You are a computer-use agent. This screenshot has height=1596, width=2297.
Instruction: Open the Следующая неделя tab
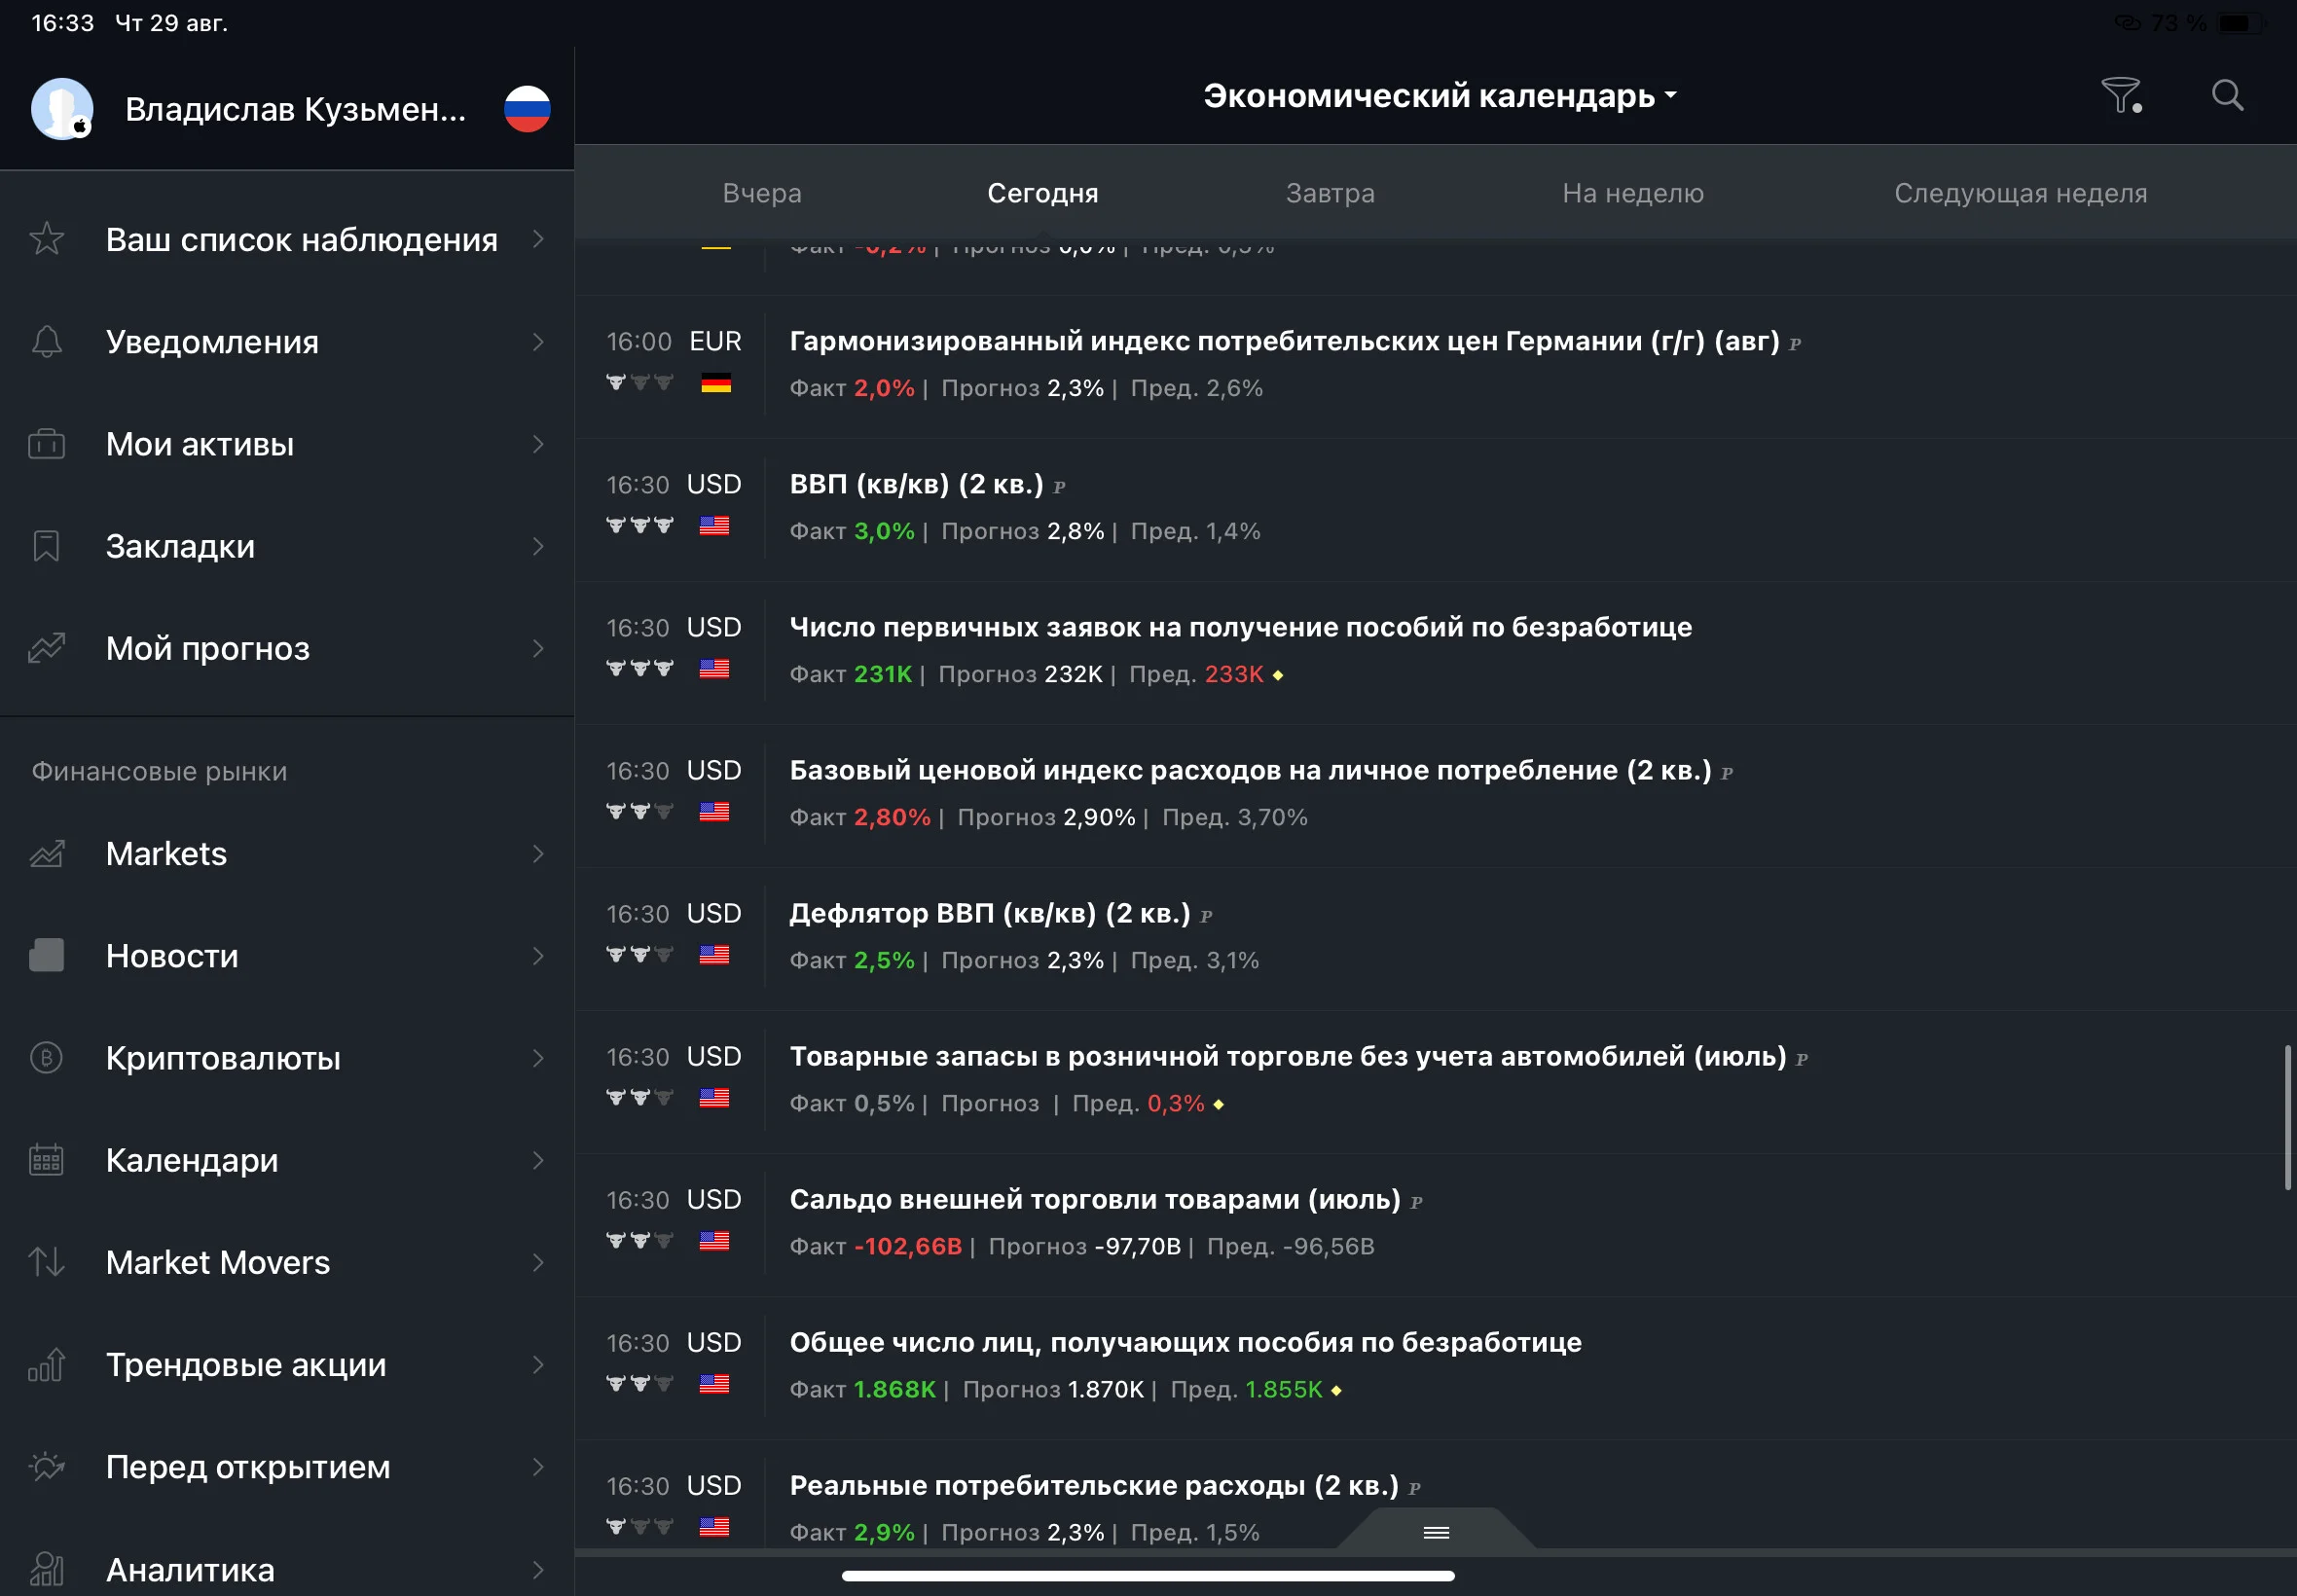tap(2020, 193)
